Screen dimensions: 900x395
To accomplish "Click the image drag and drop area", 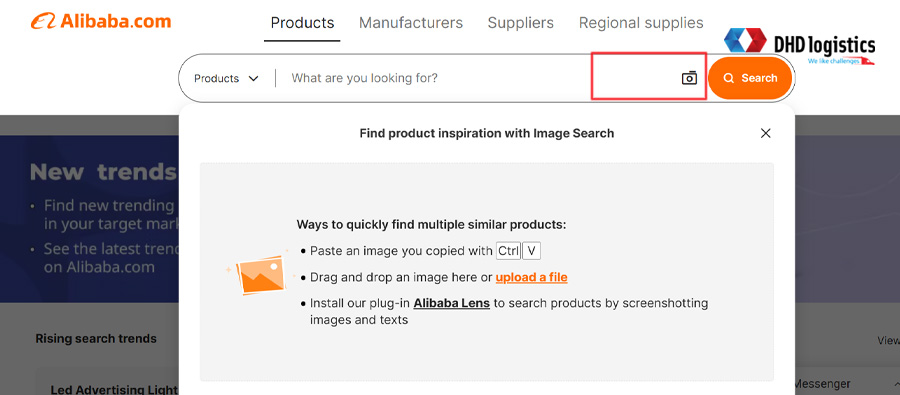I will [x=487, y=272].
